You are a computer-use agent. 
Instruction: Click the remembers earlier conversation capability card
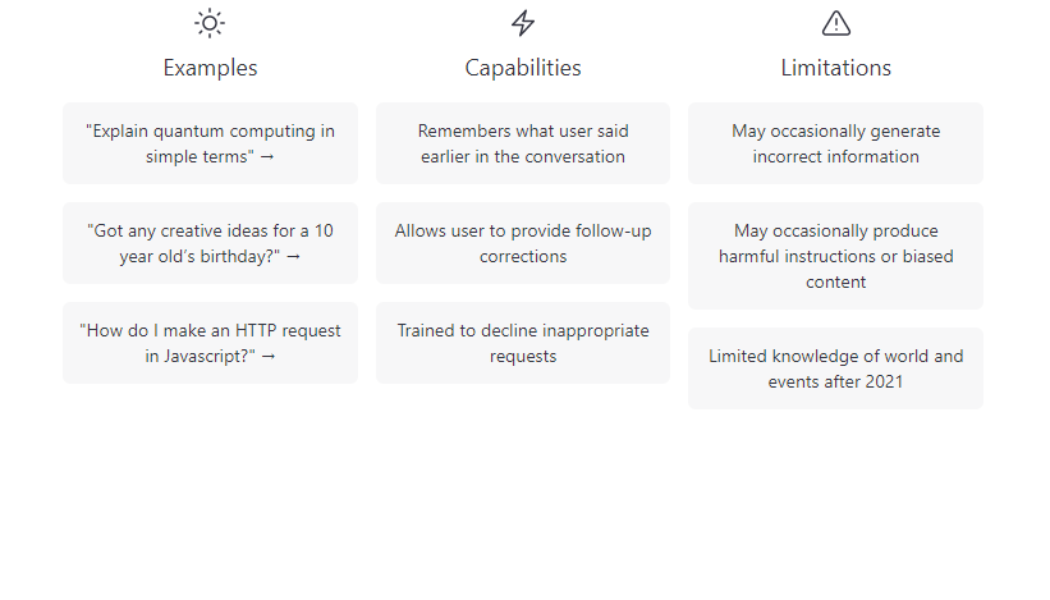[x=522, y=143]
